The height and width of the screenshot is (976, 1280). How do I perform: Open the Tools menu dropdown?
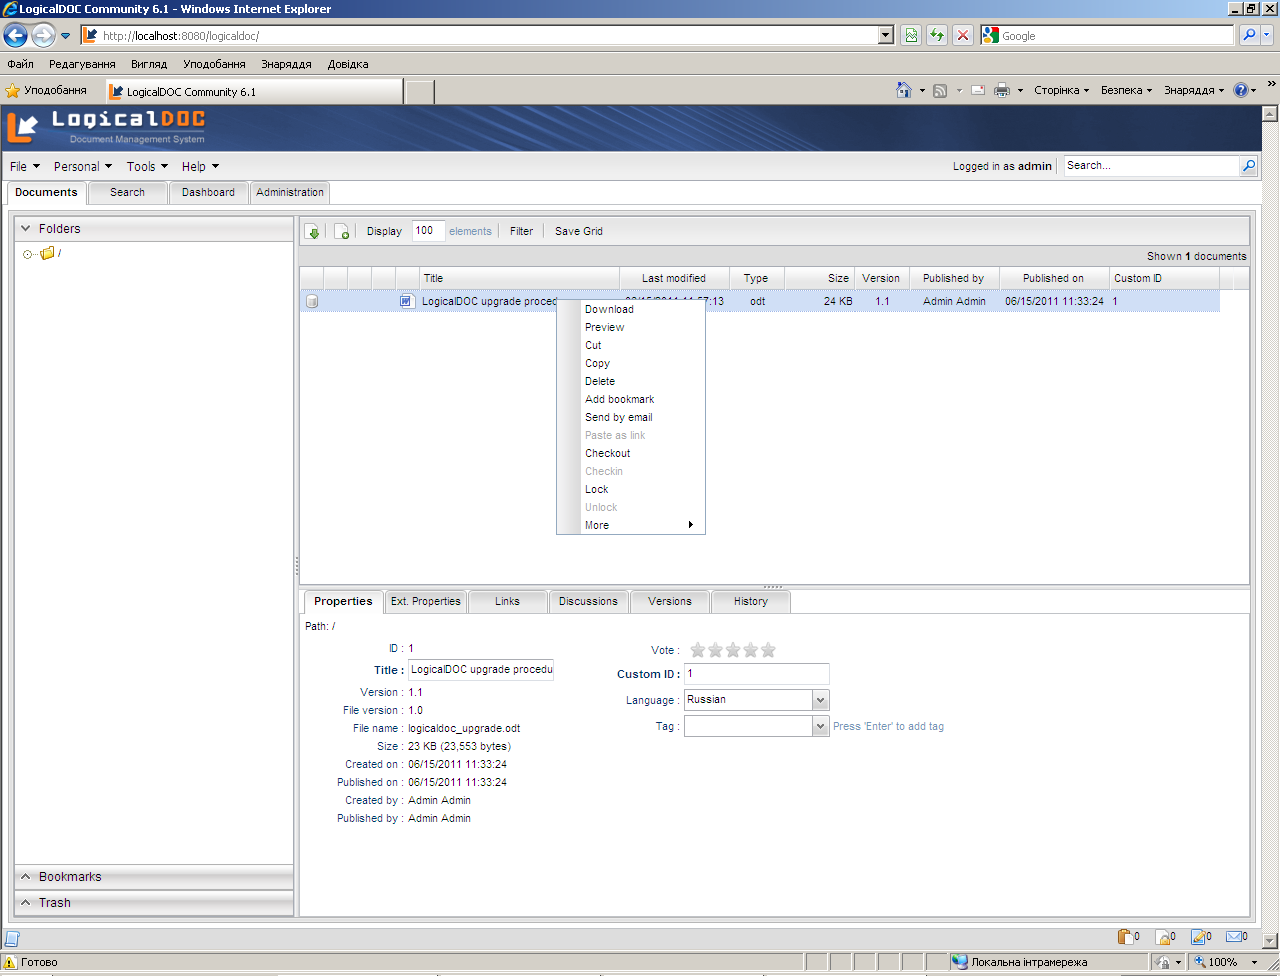coord(147,167)
